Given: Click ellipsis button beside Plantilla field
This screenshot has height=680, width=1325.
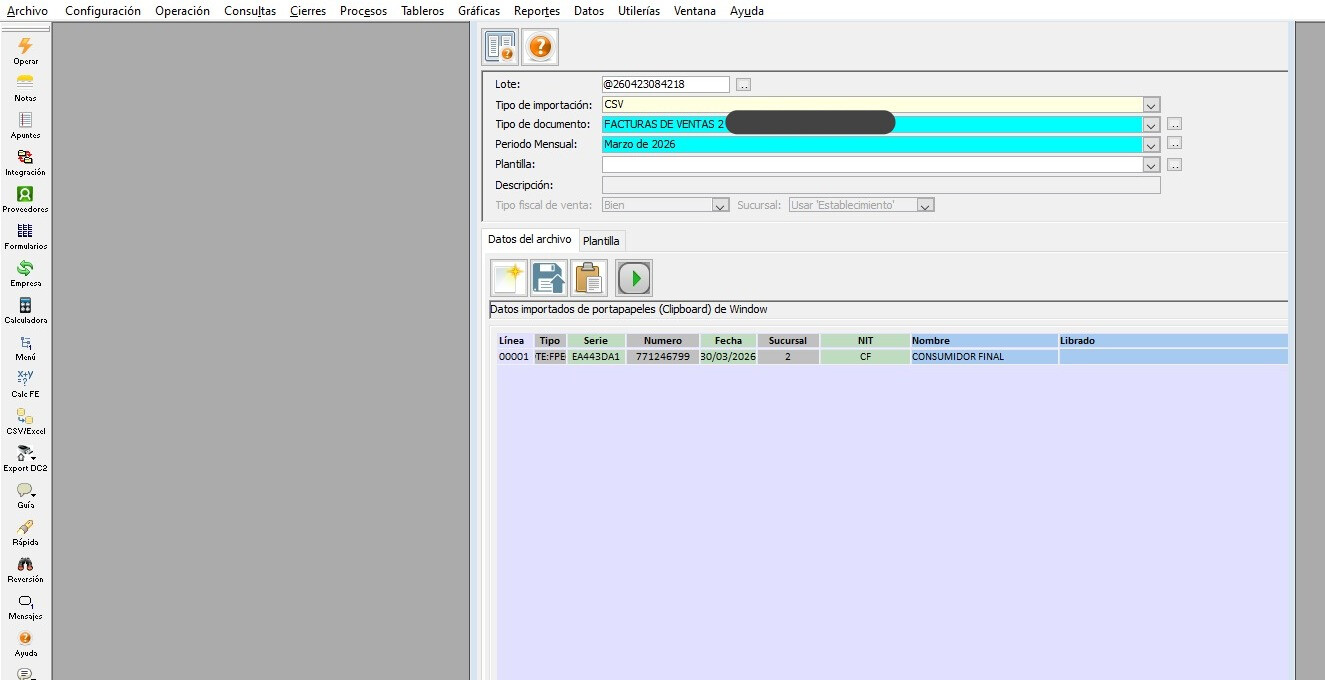Looking at the screenshot, I should coord(1175,165).
